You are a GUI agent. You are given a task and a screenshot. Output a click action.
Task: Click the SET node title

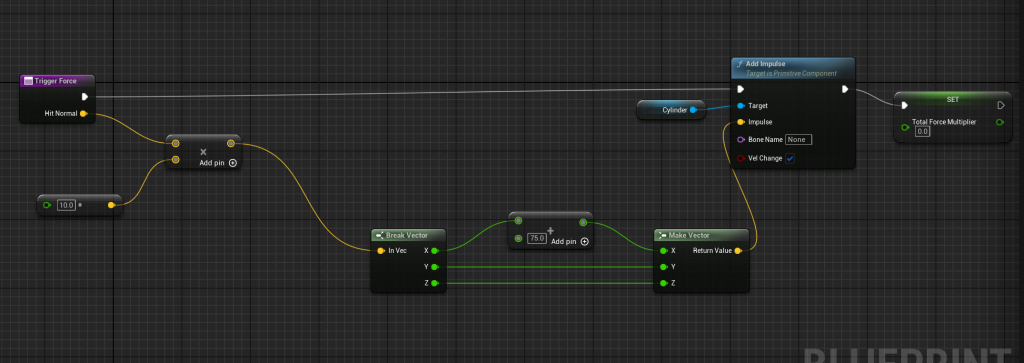[x=953, y=99]
